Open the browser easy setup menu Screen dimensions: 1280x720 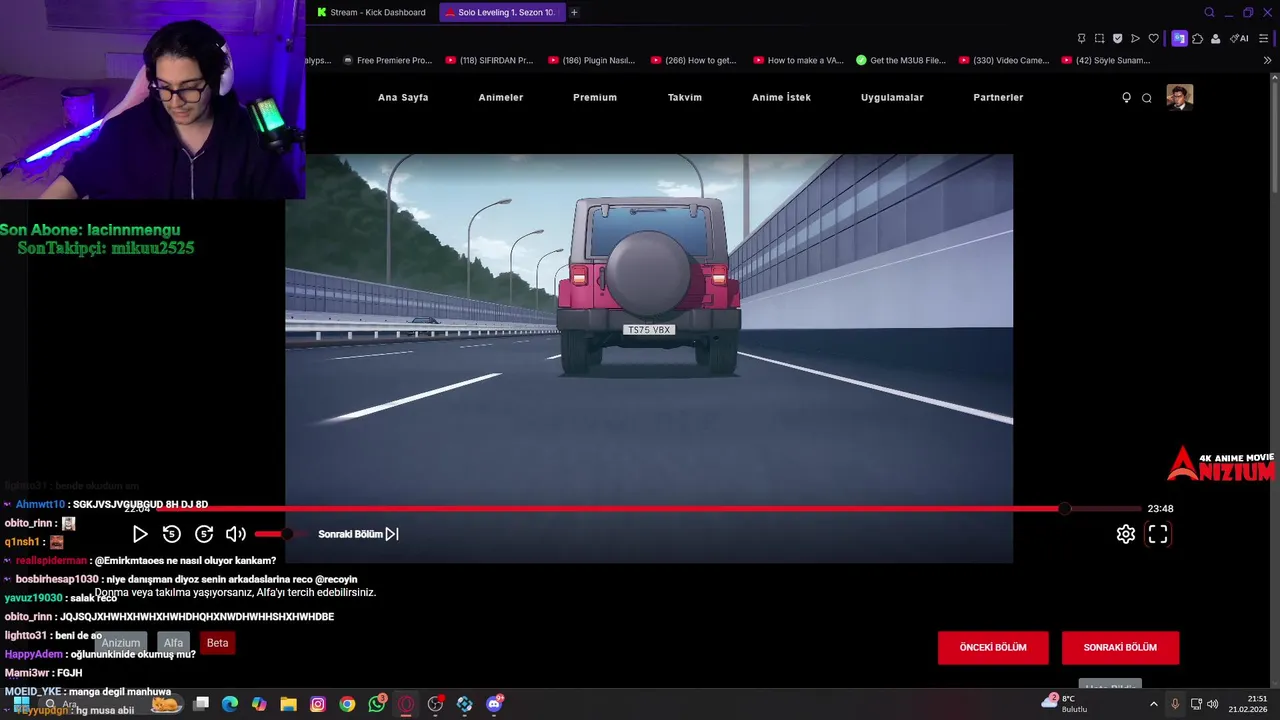(x=1265, y=38)
